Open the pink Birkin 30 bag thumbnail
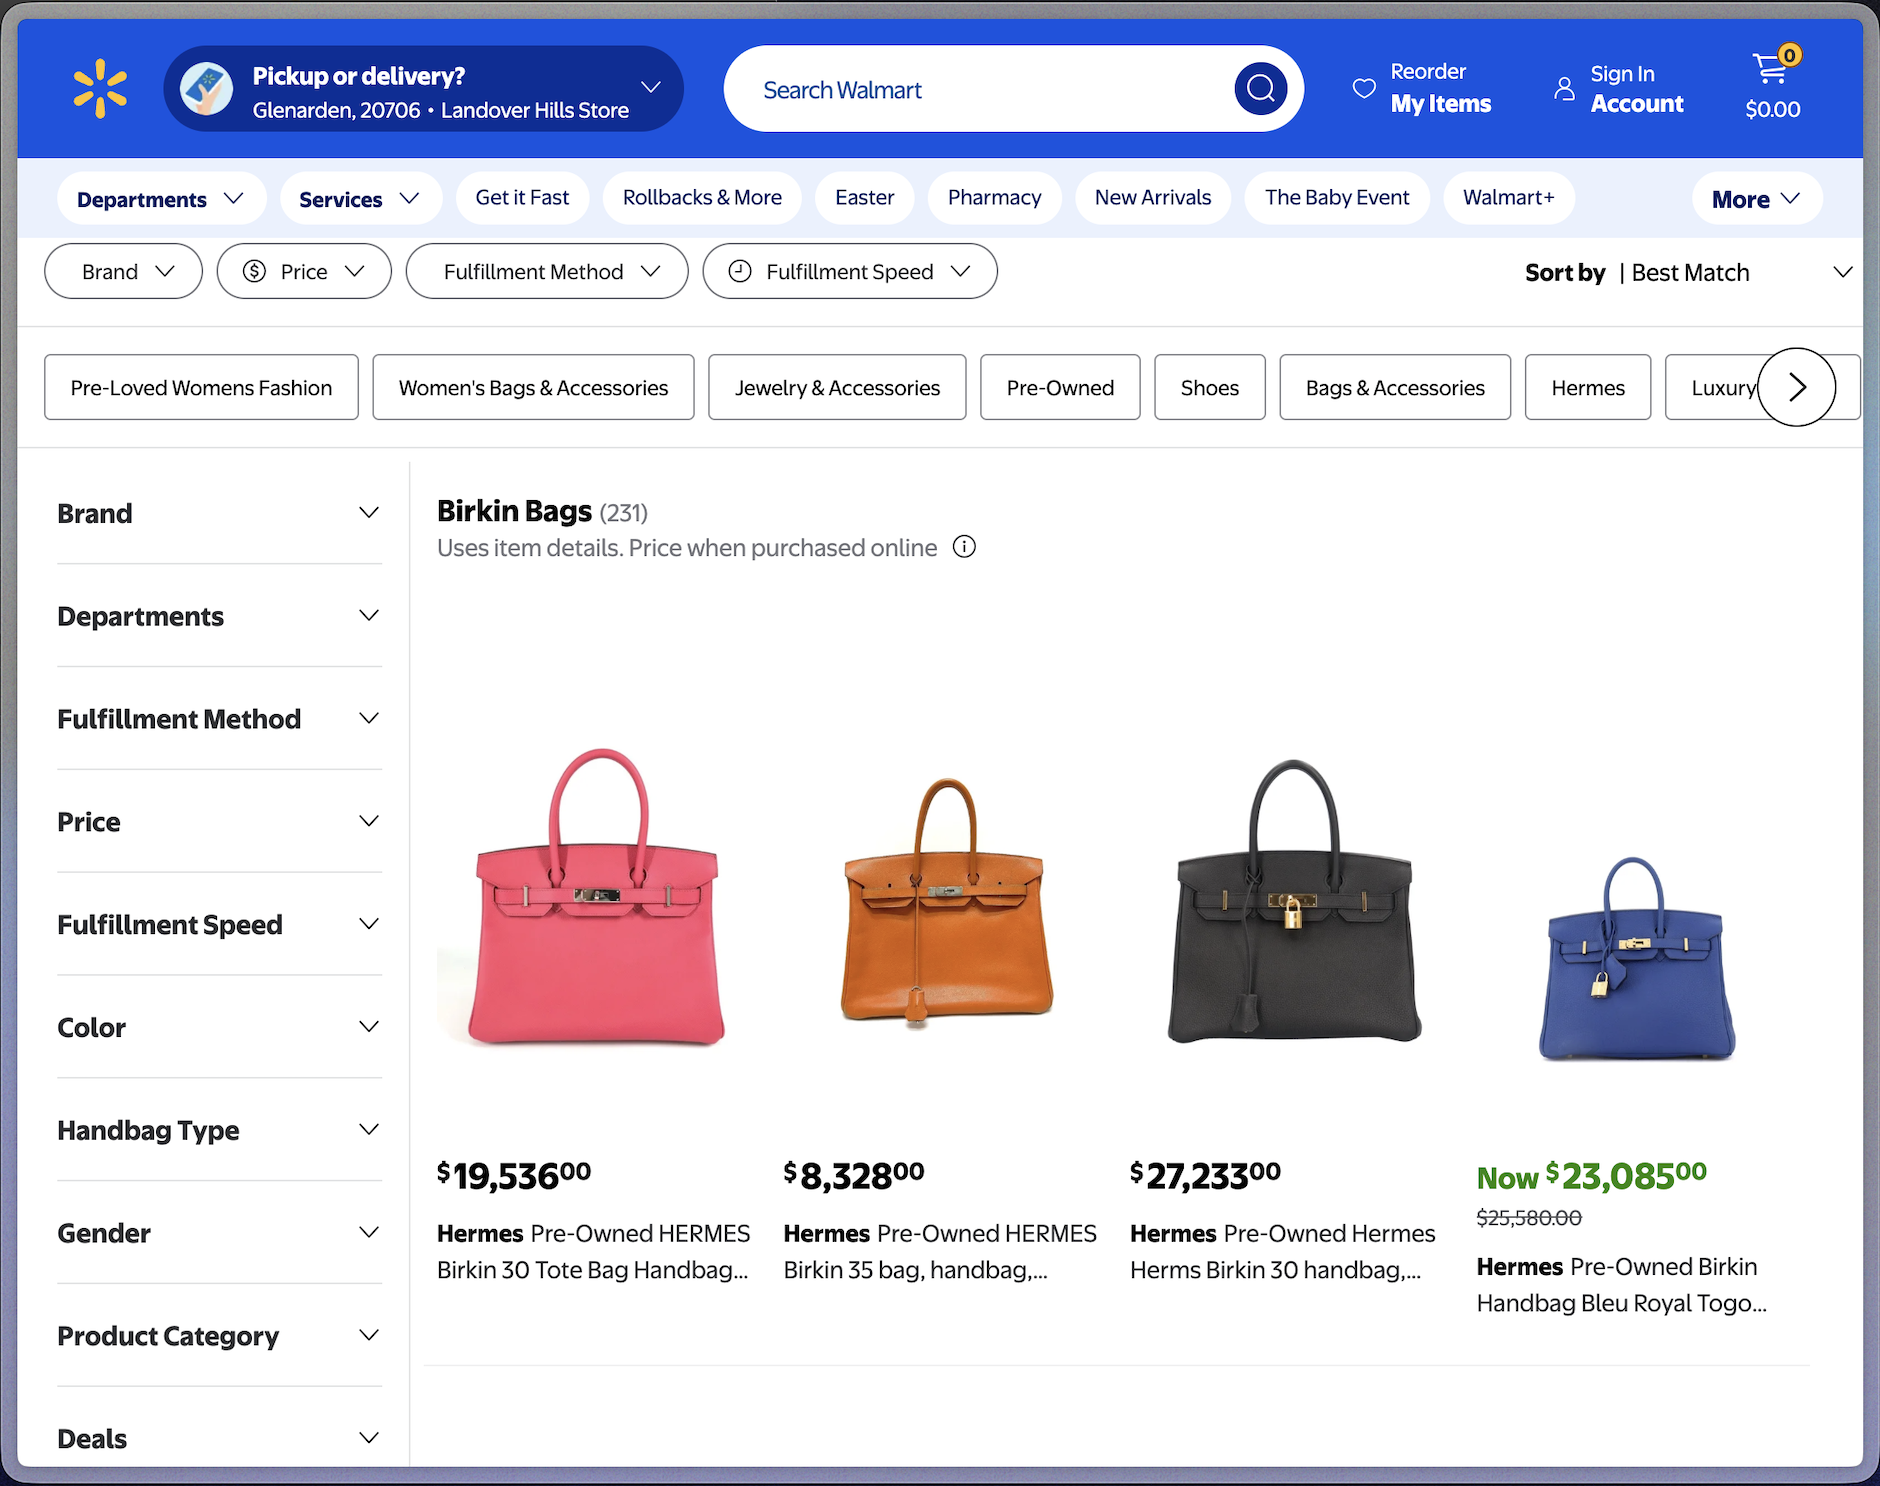1880x1486 pixels. point(596,898)
